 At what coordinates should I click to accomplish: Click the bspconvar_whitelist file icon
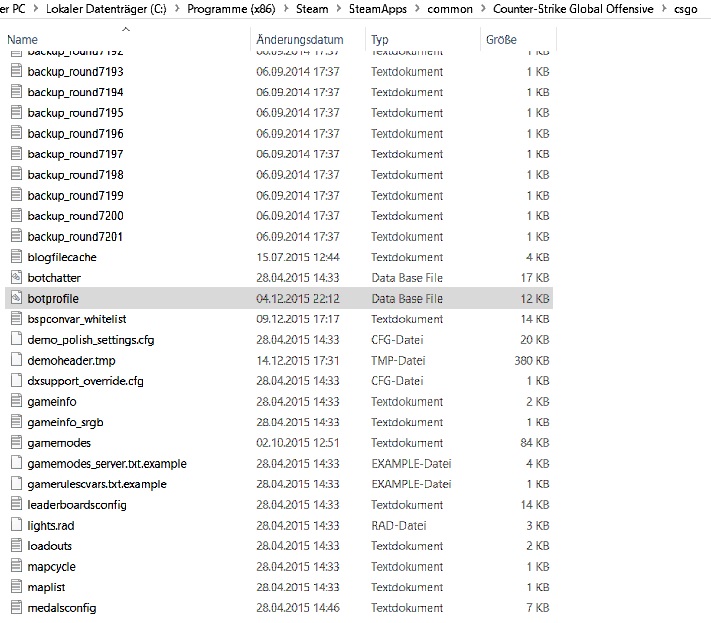pos(16,318)
